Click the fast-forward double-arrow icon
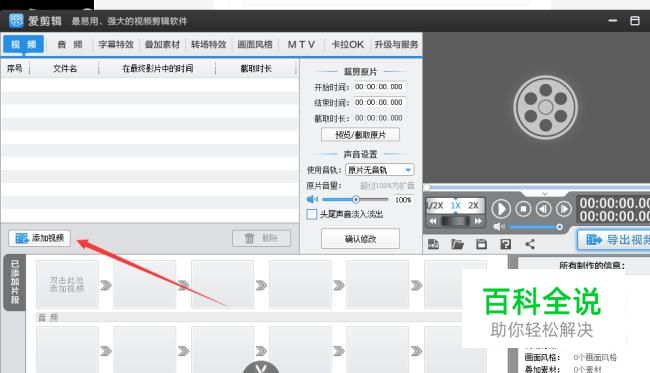 point(478,221)
